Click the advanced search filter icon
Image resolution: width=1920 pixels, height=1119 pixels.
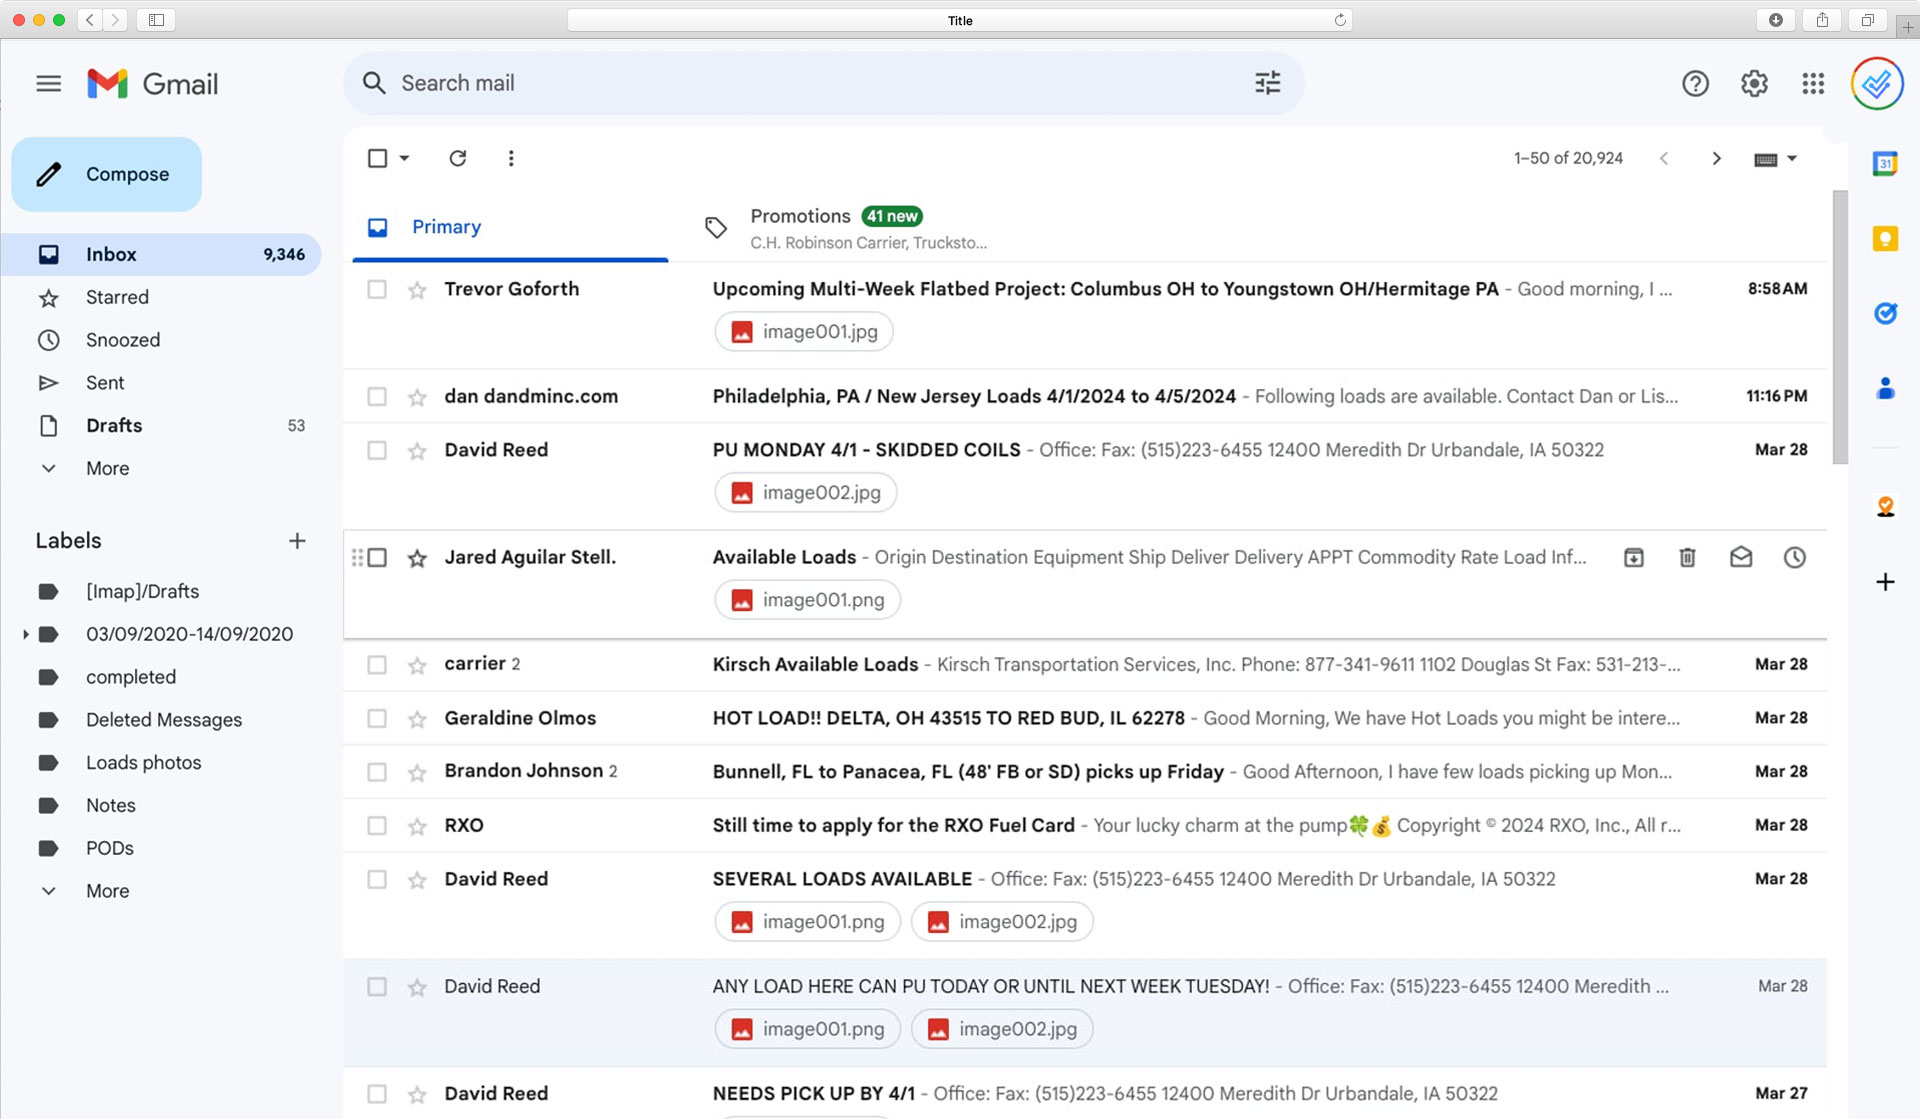pos(1266,83)
